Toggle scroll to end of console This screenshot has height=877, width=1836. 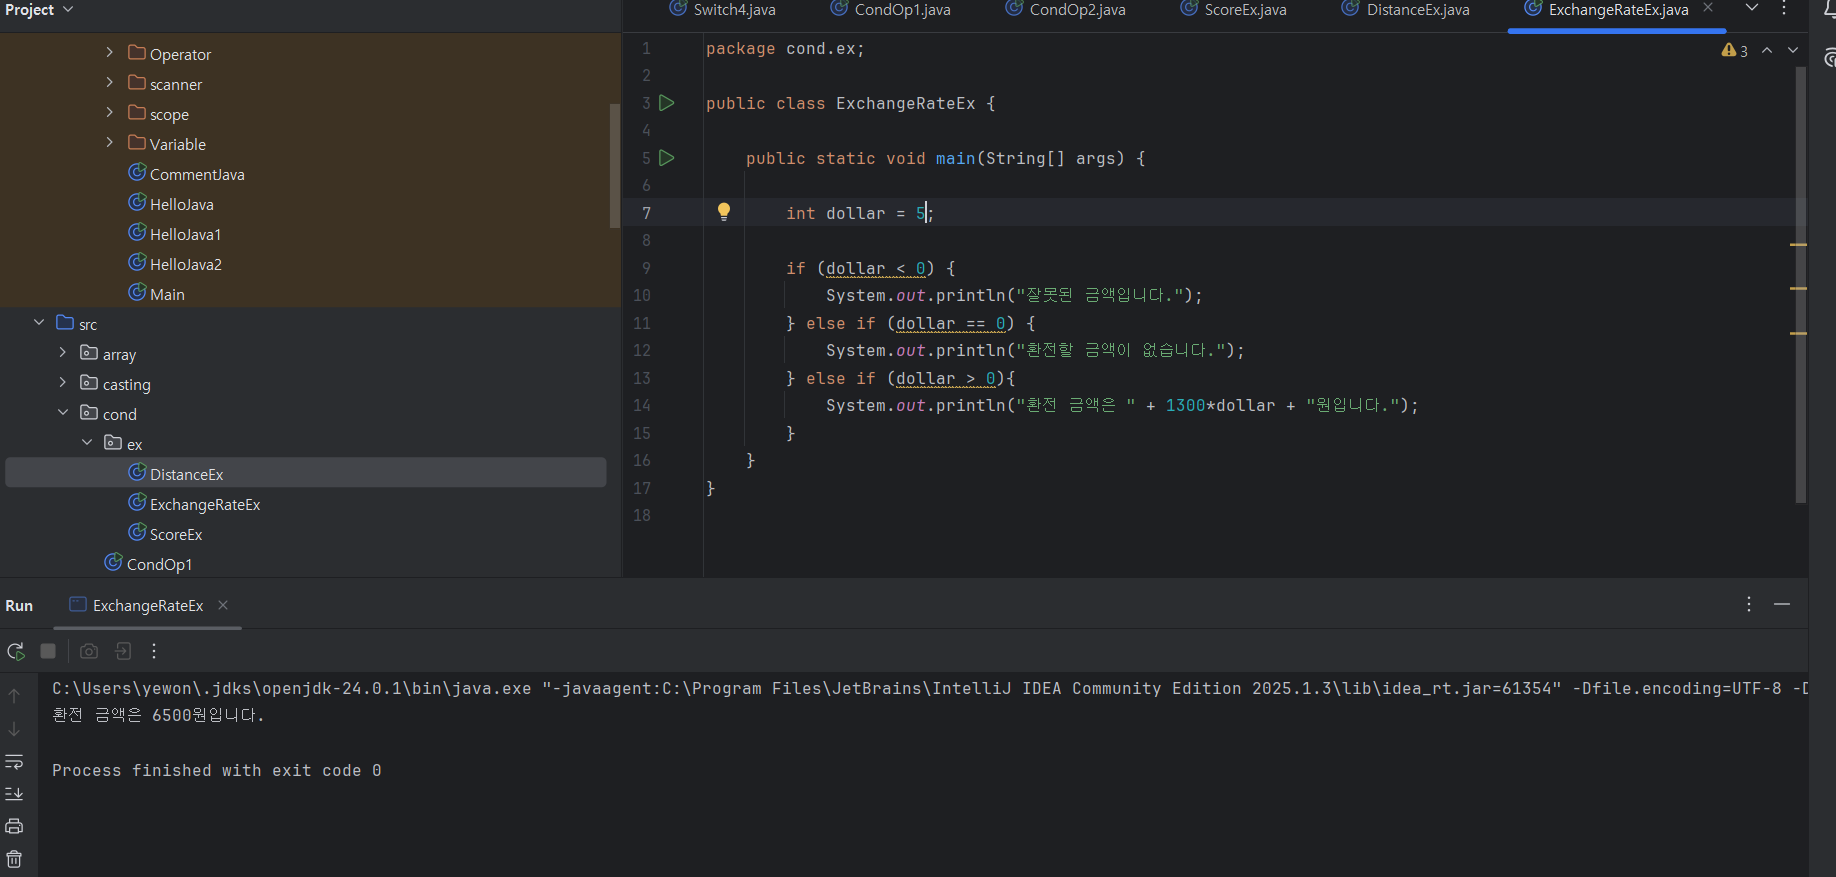click(14, 794)
